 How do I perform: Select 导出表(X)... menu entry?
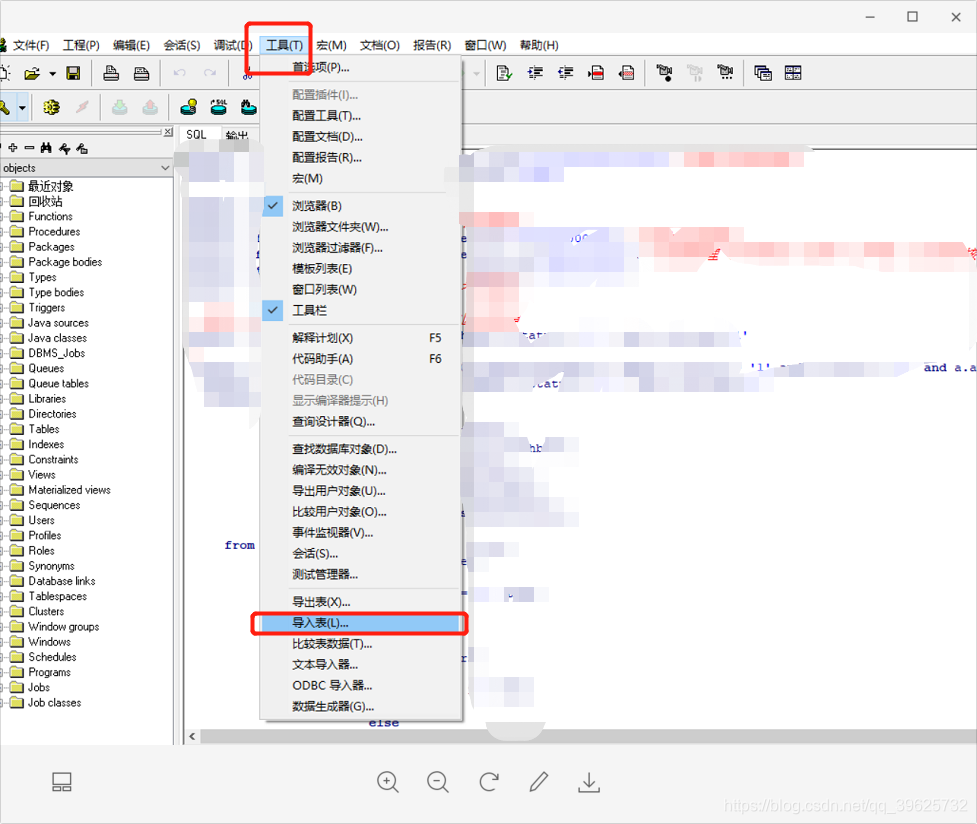[x=361, y=602]
